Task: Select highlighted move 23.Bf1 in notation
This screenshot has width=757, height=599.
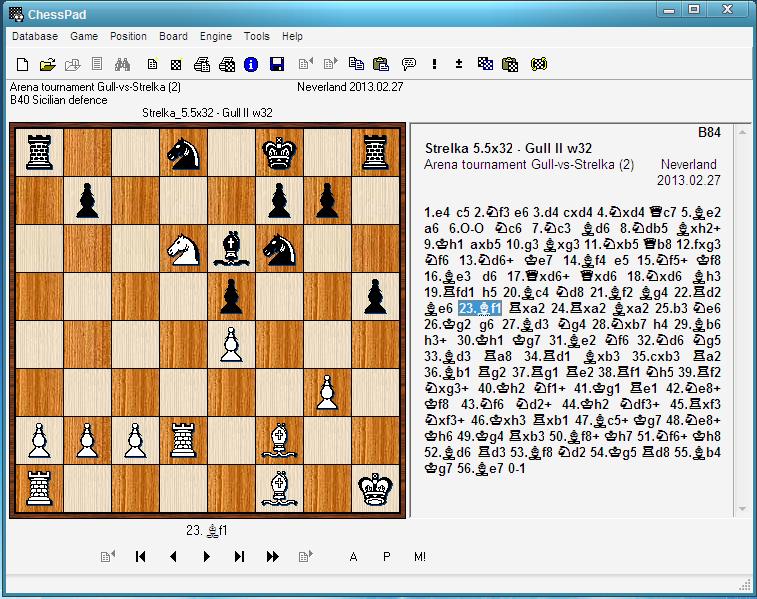Action: [480, 308]
